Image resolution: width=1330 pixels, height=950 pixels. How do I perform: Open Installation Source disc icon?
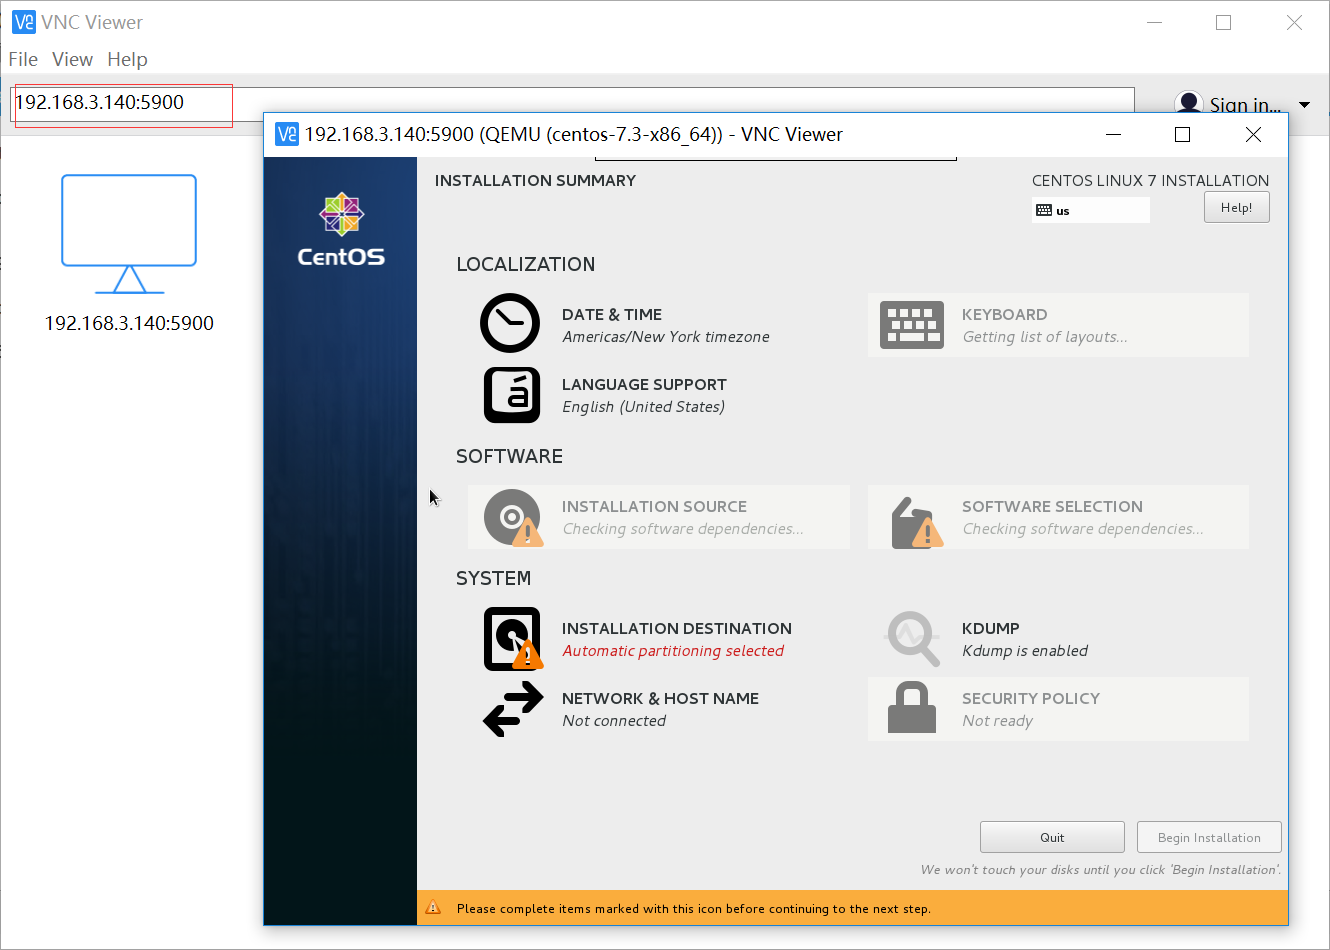coord(513,517)
